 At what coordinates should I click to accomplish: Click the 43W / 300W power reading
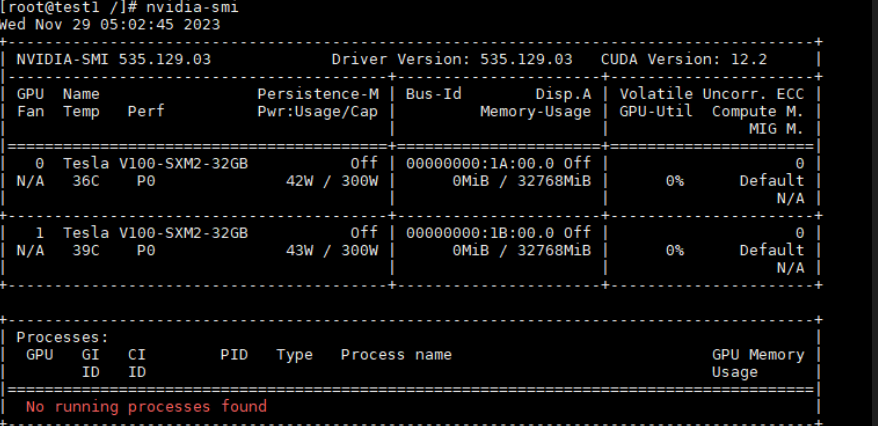[x=331, y=250]
